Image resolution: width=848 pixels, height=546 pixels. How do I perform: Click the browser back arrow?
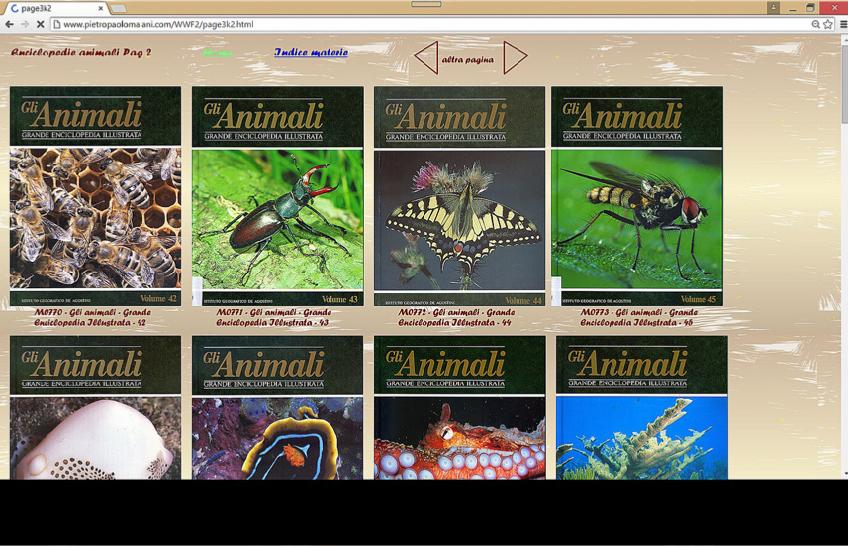9,24
